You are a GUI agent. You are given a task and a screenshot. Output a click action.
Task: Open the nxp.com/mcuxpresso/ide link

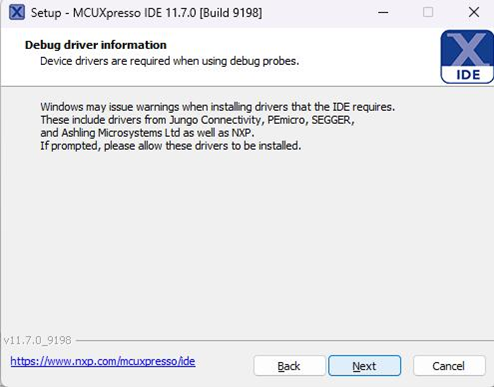tap(103, 361)
